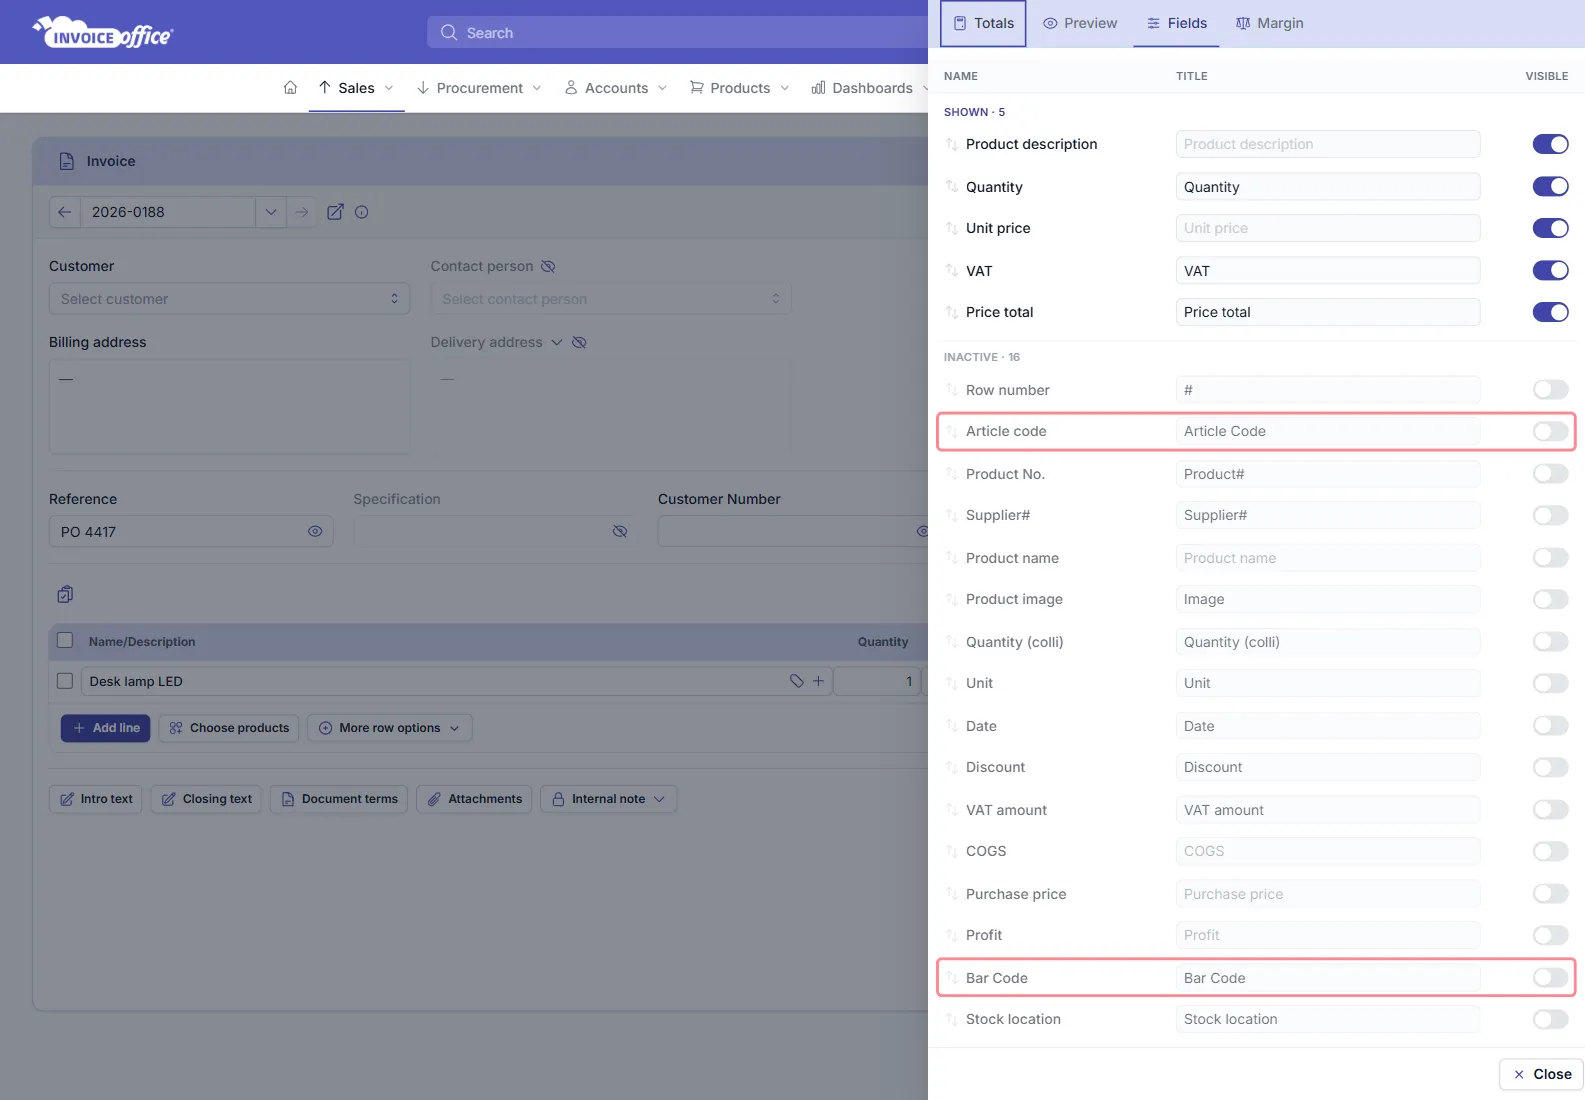Enable the Article code toggle
1585x1100 pixels.
pos(1550,431)
